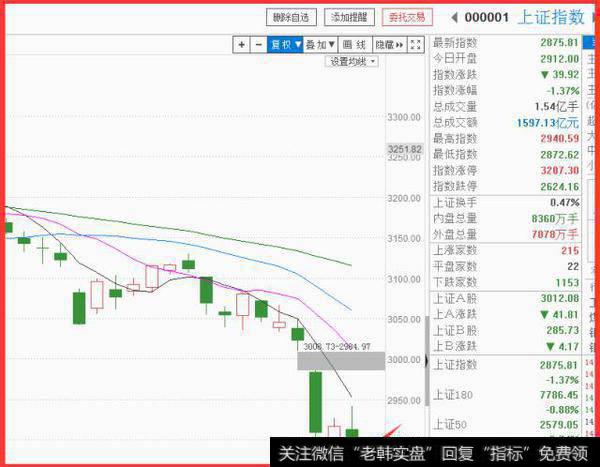Screen dimensions: 600x467
Task: Click the 上证A股 row
Action: pos(505,298)
